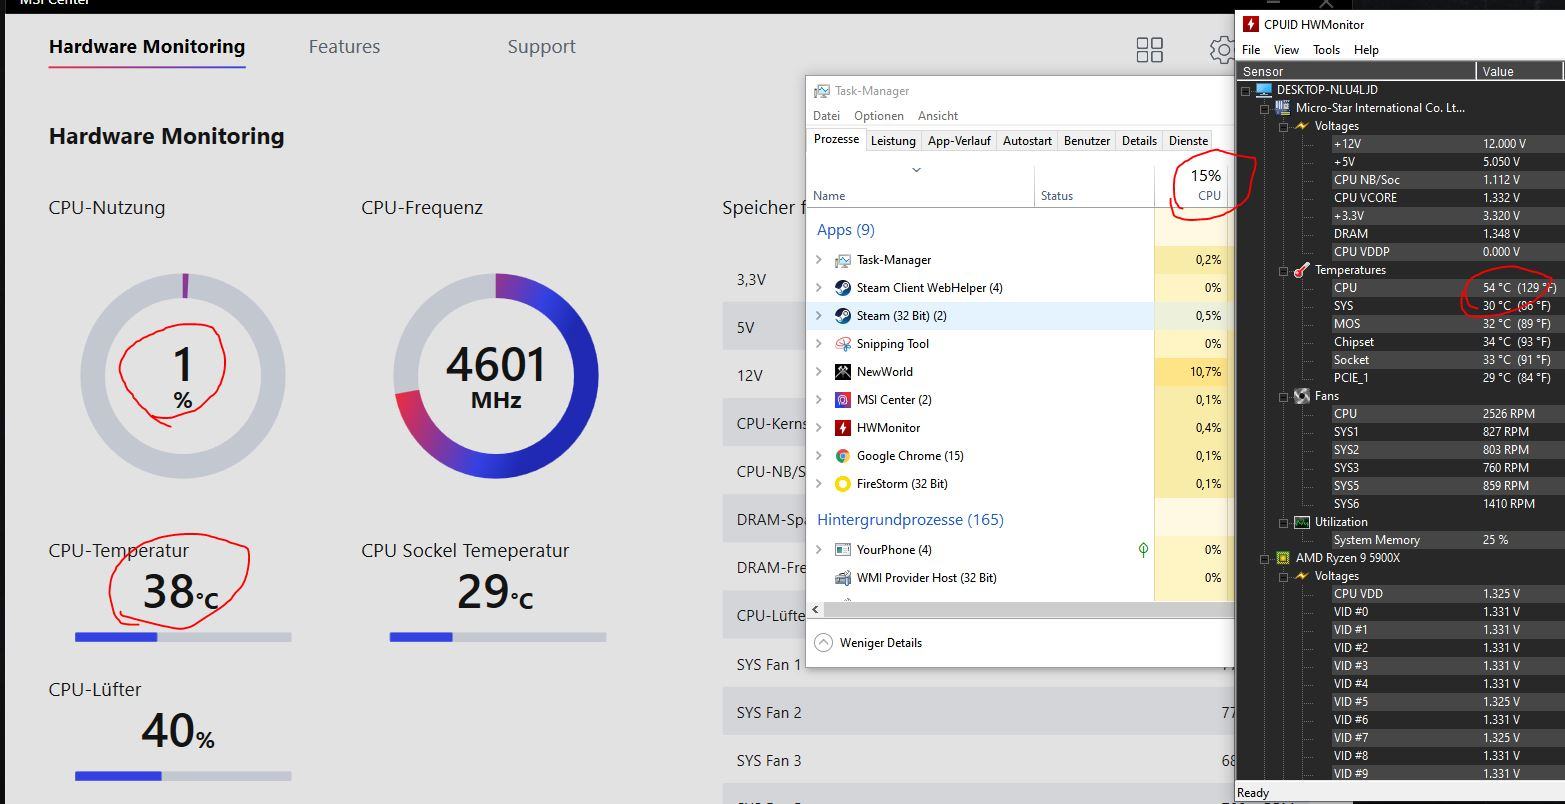Open the Details tab in Task-Manager
This screenshot has width=1565, height=804.
[x=1139, y=141]
